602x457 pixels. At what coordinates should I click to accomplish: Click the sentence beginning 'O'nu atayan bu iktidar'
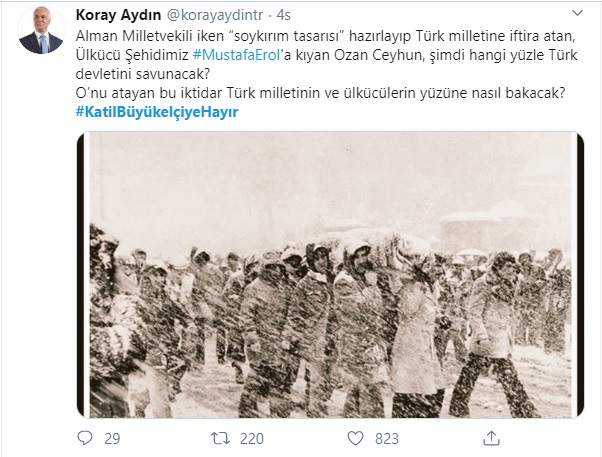pos(320,93)
